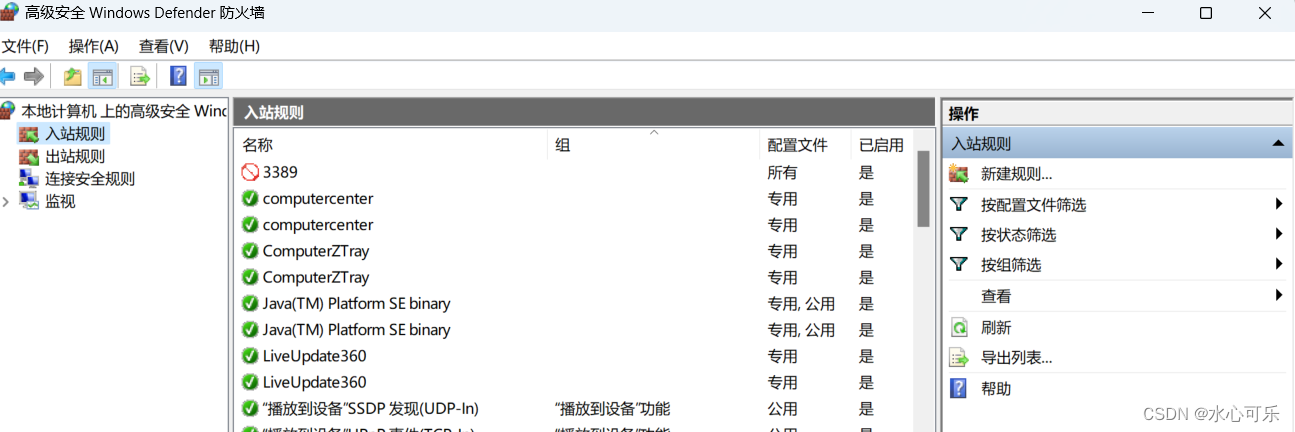Screen dimensions: 1295x432
Task: Collapse 入站规则 section arrow in actions pane
Action: [x=1278, y=144]
